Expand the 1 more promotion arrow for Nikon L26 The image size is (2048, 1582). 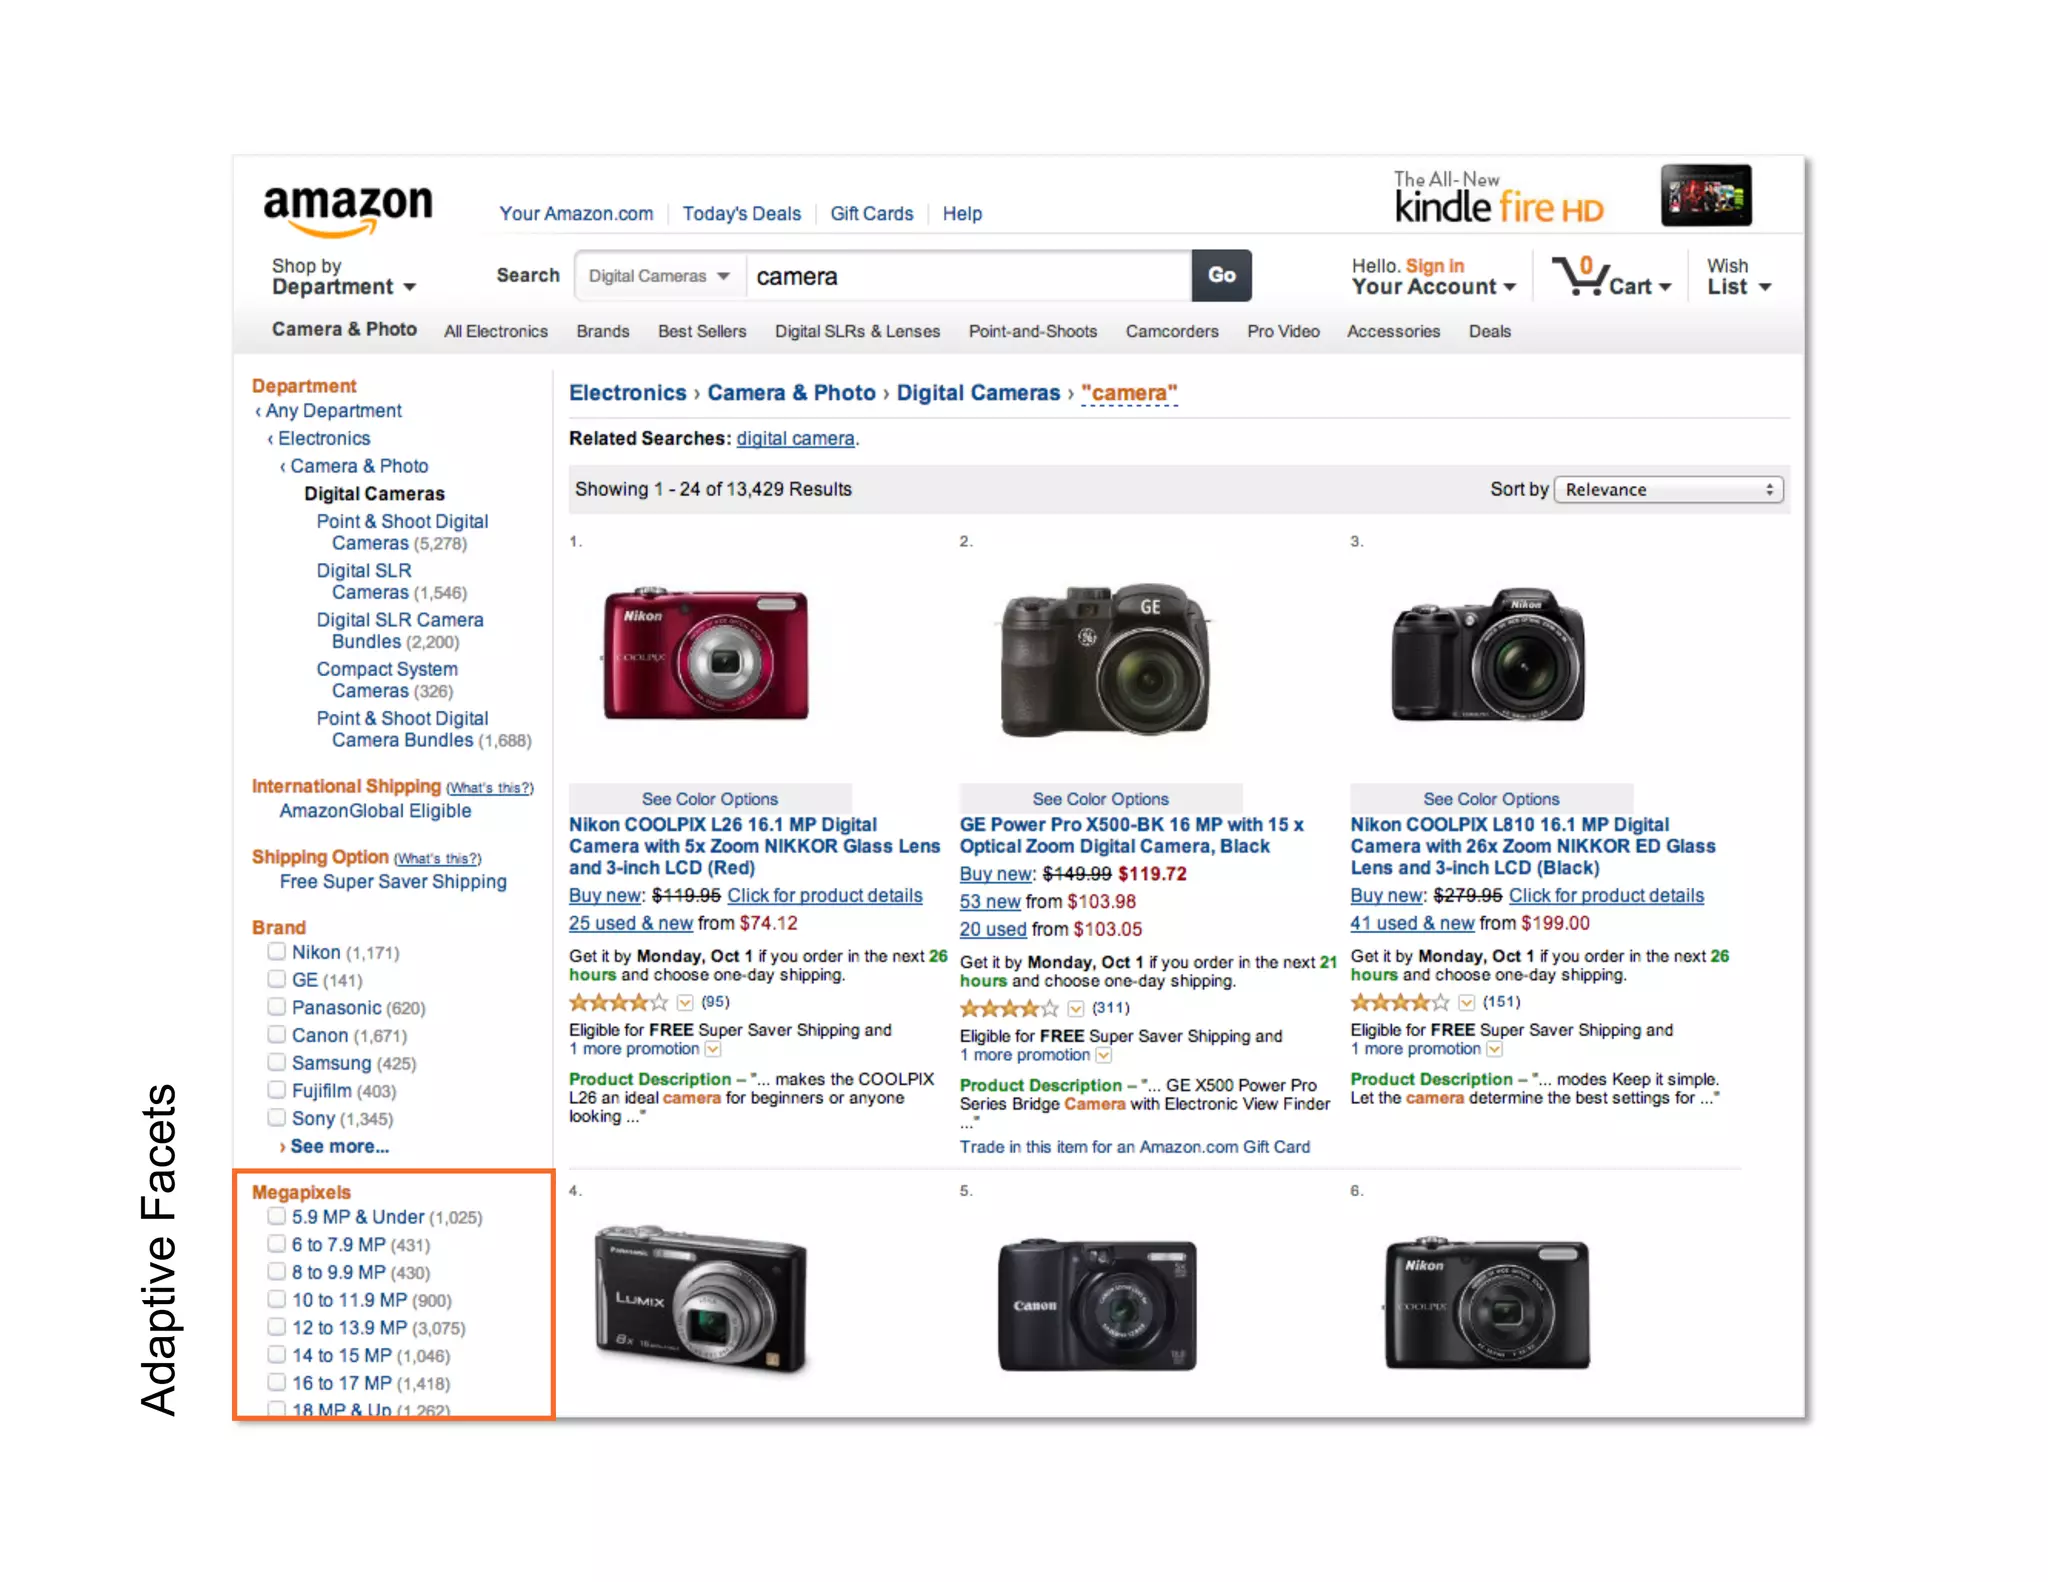click(x=713, y=1049)
